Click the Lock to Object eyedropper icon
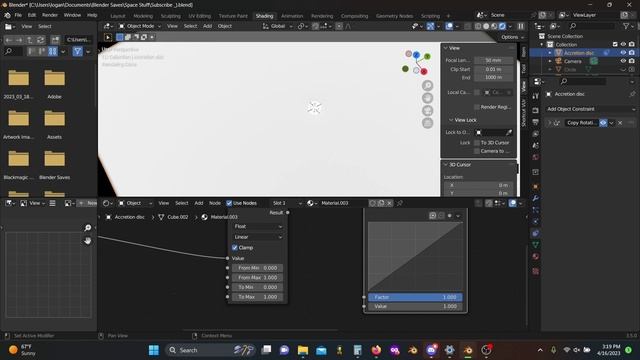Screen dimensions: 640x360 (509, 132)
